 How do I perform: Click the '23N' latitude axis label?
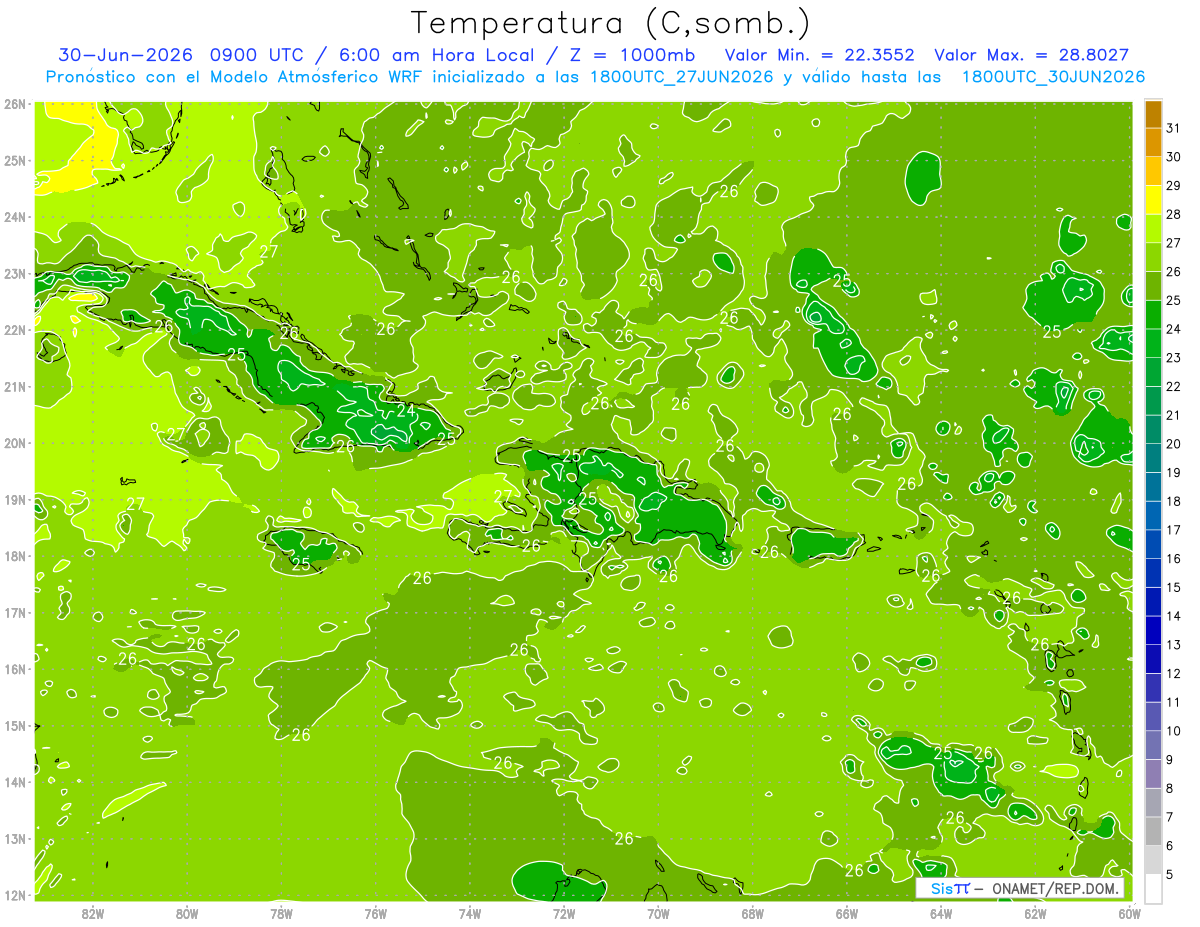pyautogui.click(x=14, y=274)
